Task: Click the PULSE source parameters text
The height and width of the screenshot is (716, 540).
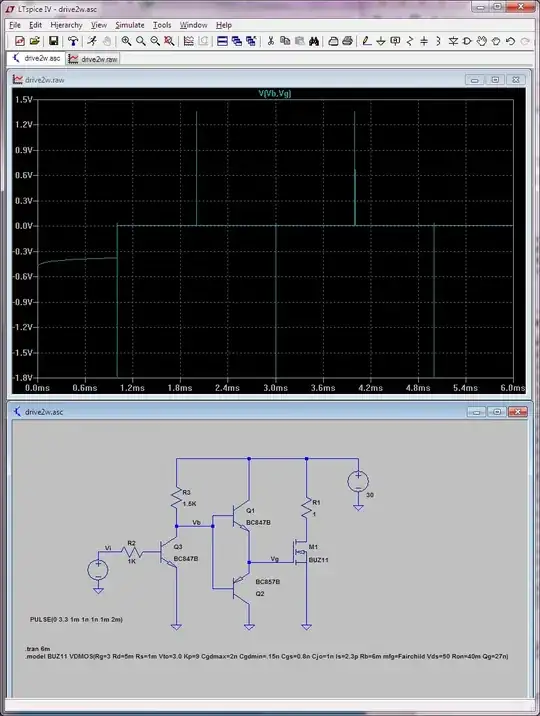Action: coord(76,620)
